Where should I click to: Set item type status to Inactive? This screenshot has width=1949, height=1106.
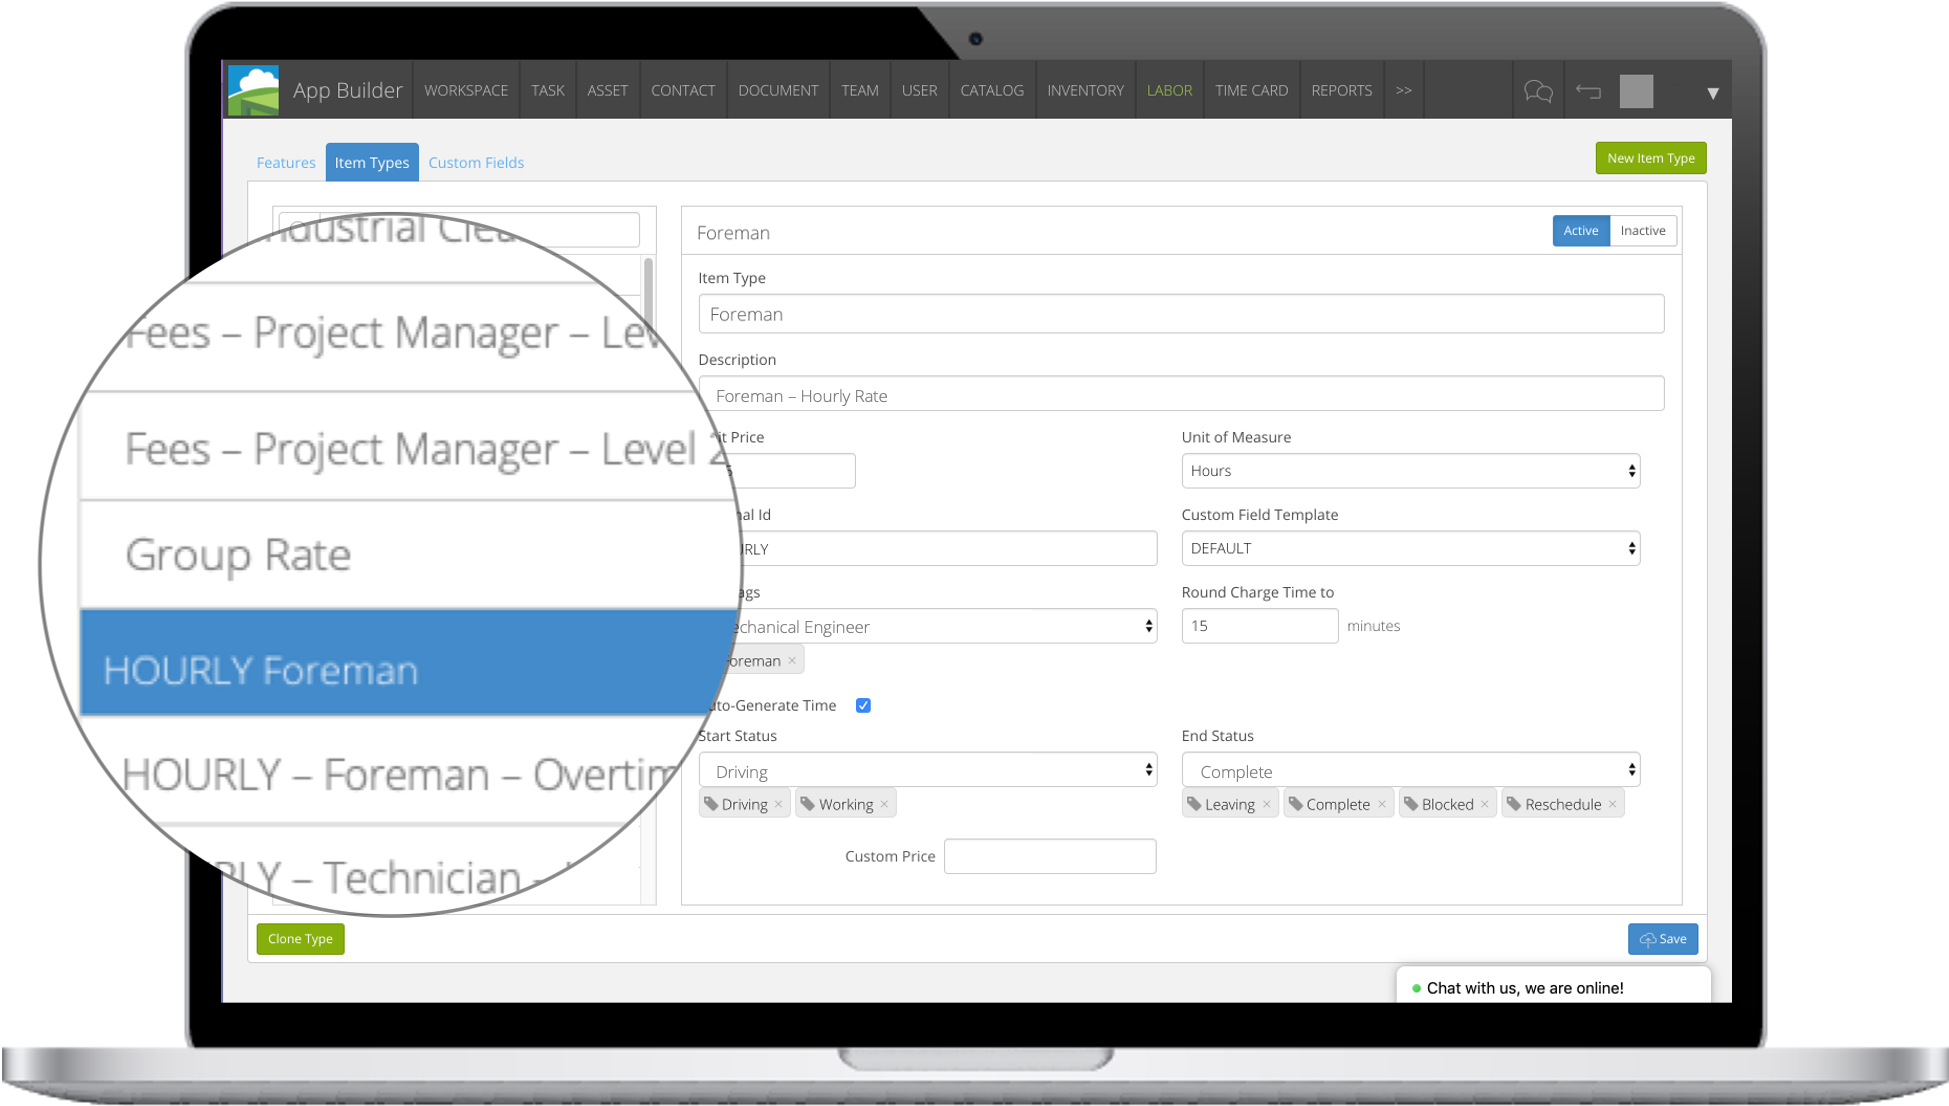click(x=1642, y=230)
